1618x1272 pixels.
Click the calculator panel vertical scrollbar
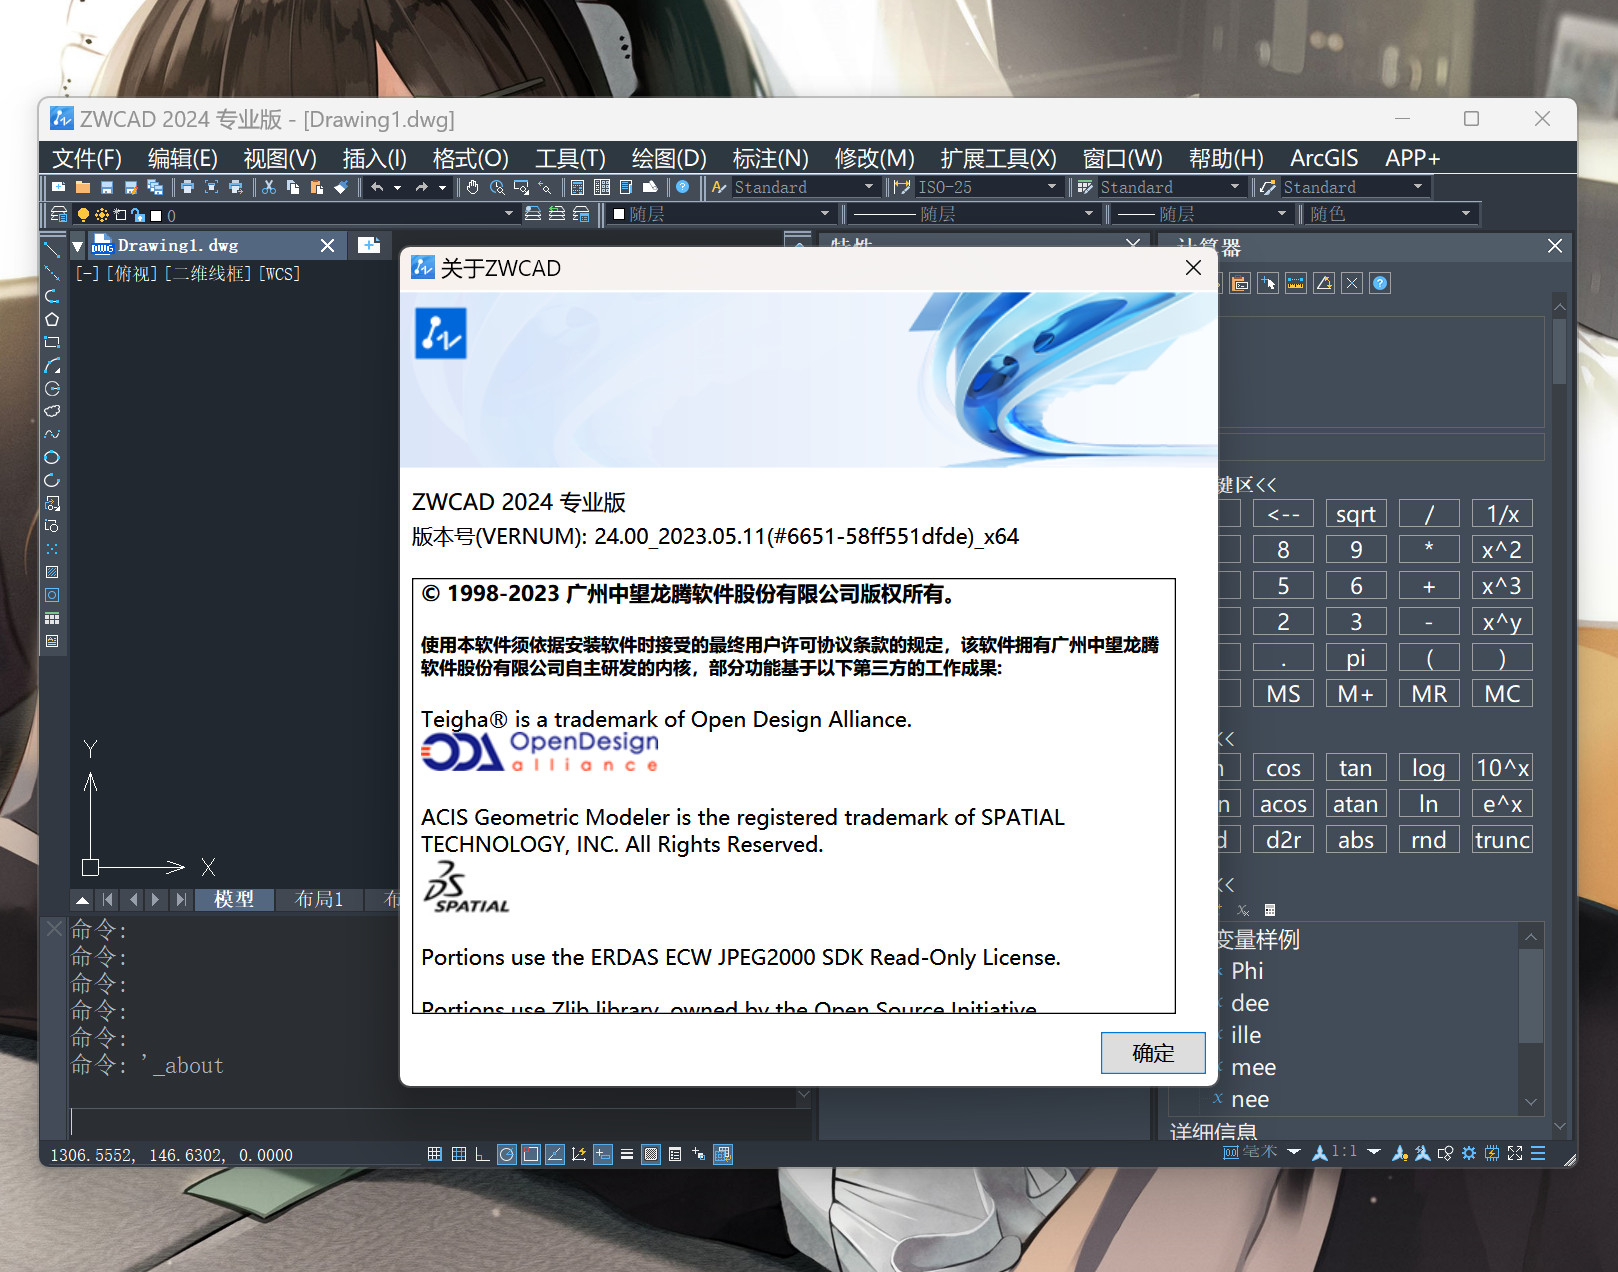tap(1559, 350)
